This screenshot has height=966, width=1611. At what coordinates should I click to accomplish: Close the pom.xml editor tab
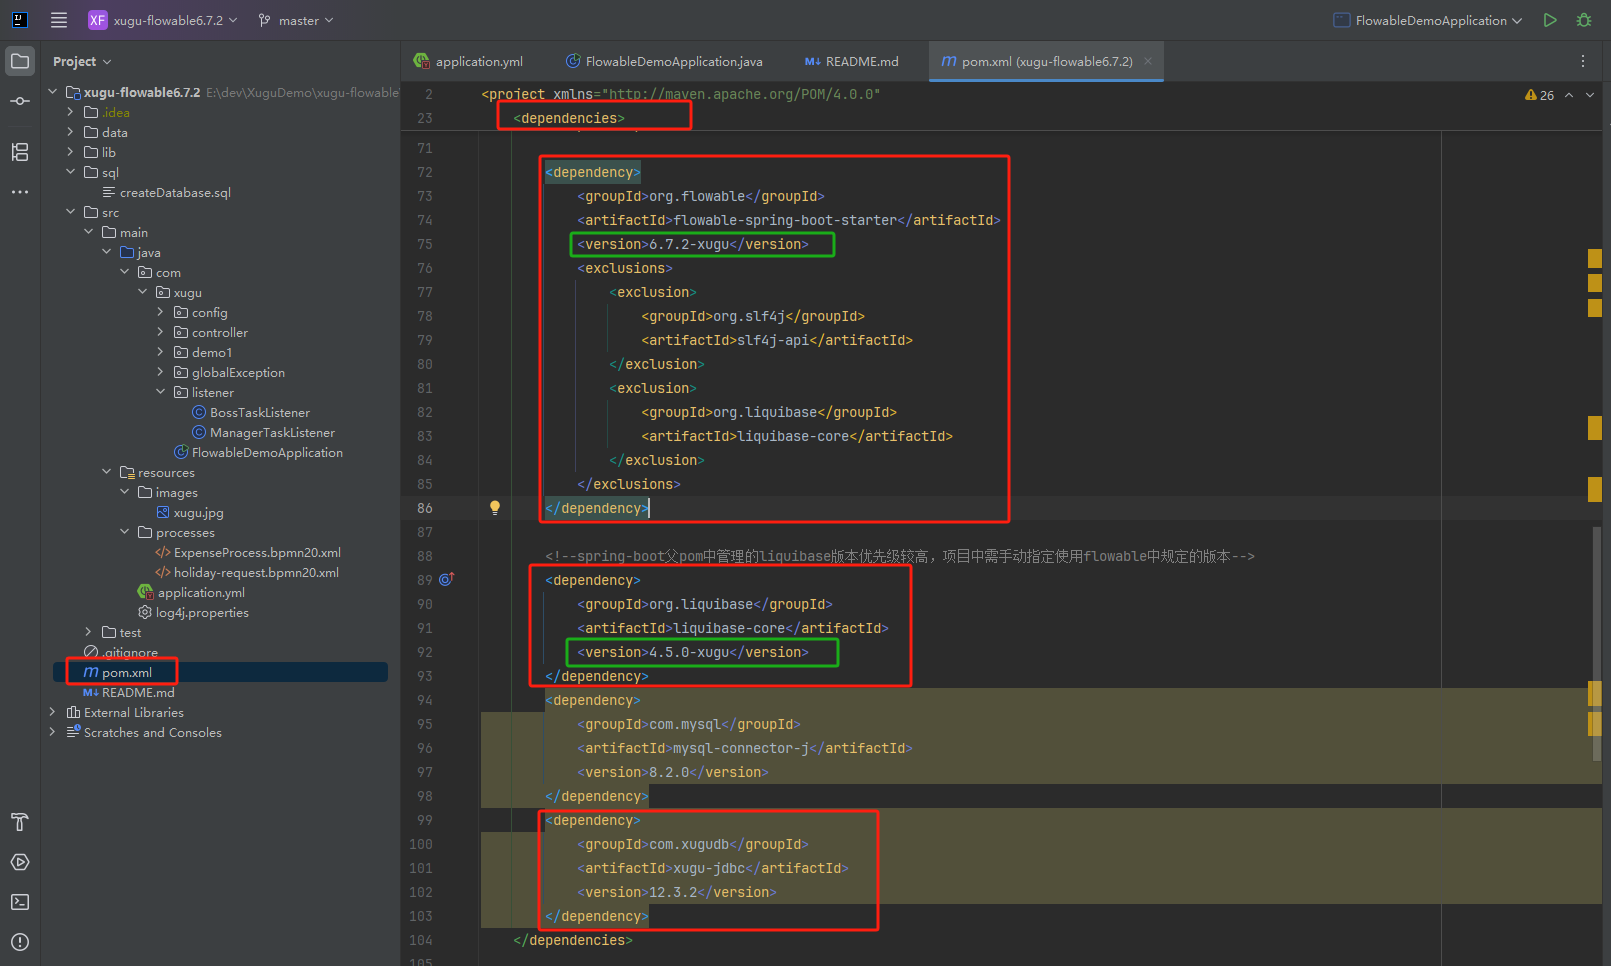1148,61
